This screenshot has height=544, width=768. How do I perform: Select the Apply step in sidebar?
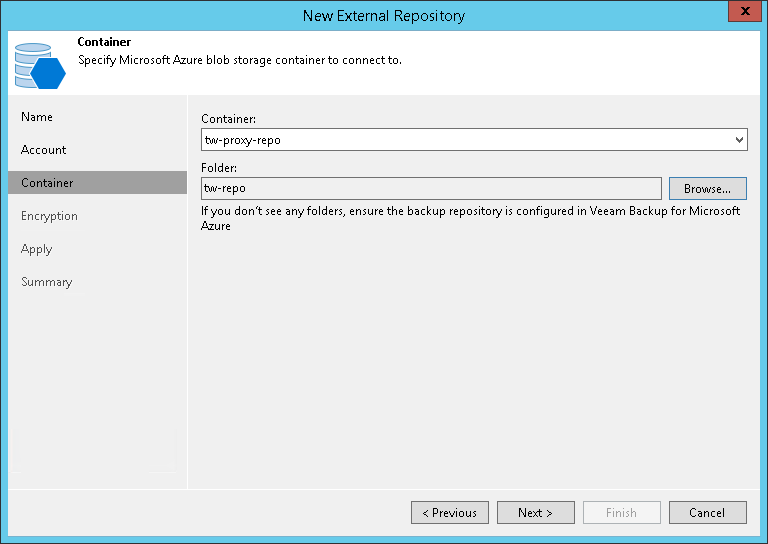point(36,249)
